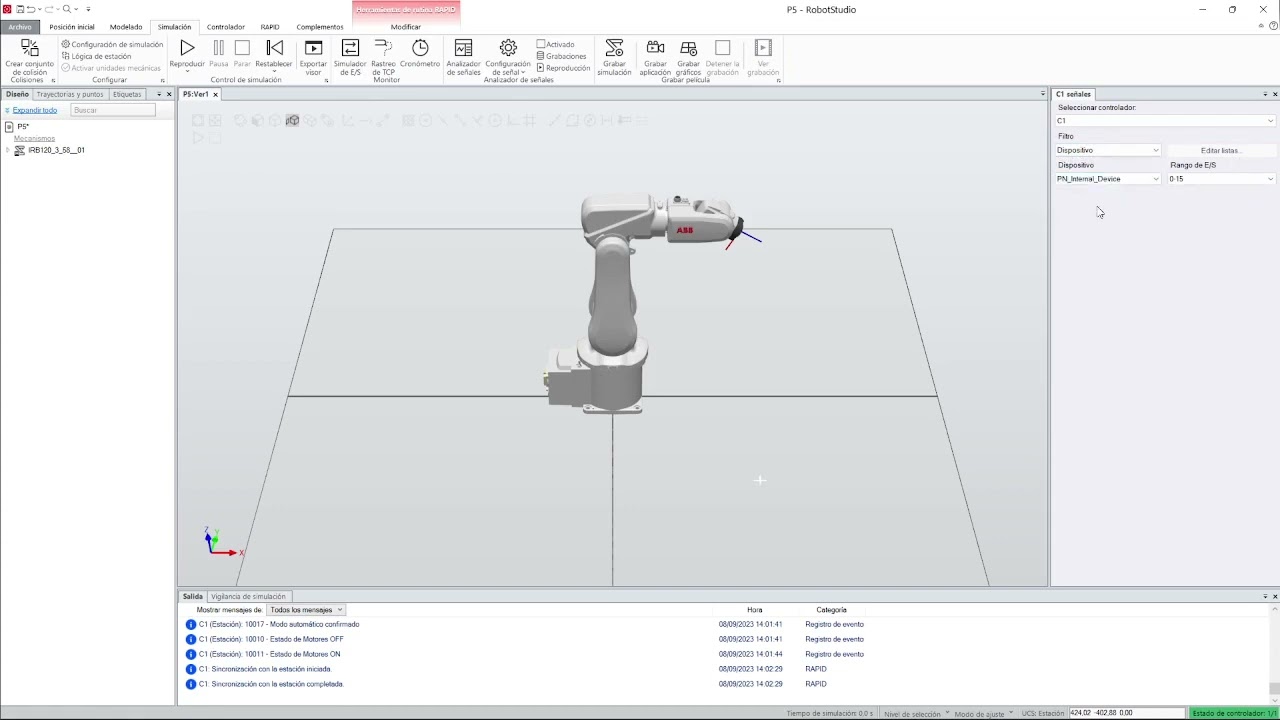
Task: Open Lógica de estación
Action: pos(96,56)
